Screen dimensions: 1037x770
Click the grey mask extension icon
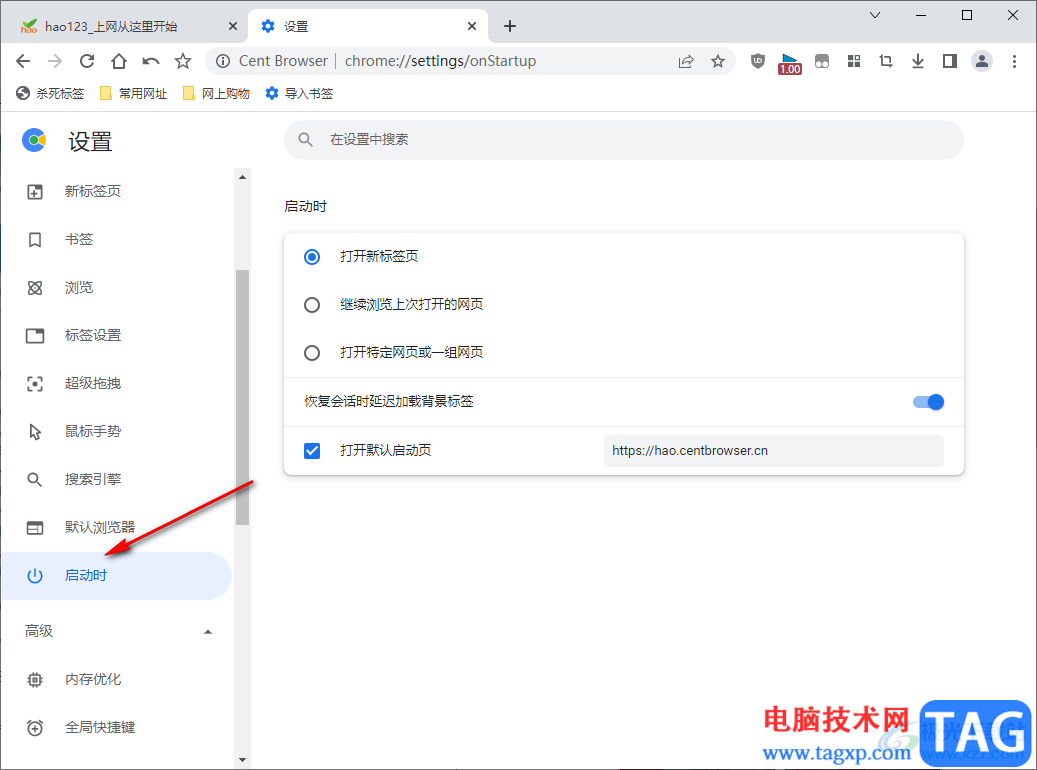821,62
